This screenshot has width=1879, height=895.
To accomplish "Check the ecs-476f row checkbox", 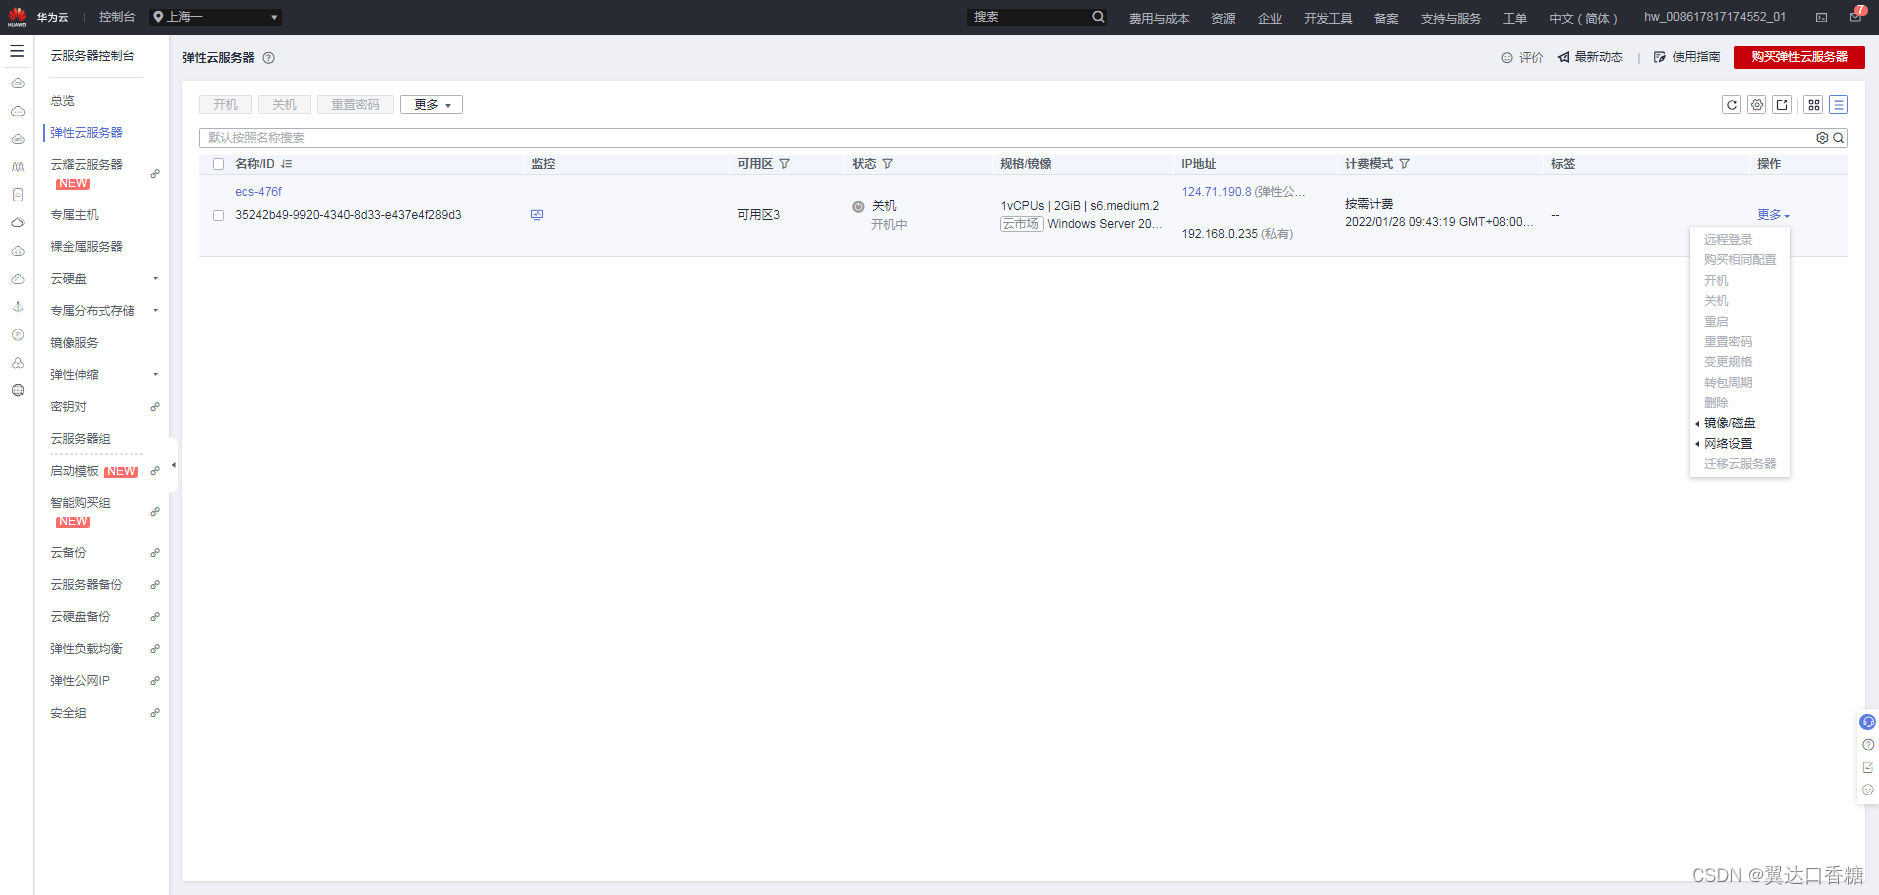I will (218, 215).
